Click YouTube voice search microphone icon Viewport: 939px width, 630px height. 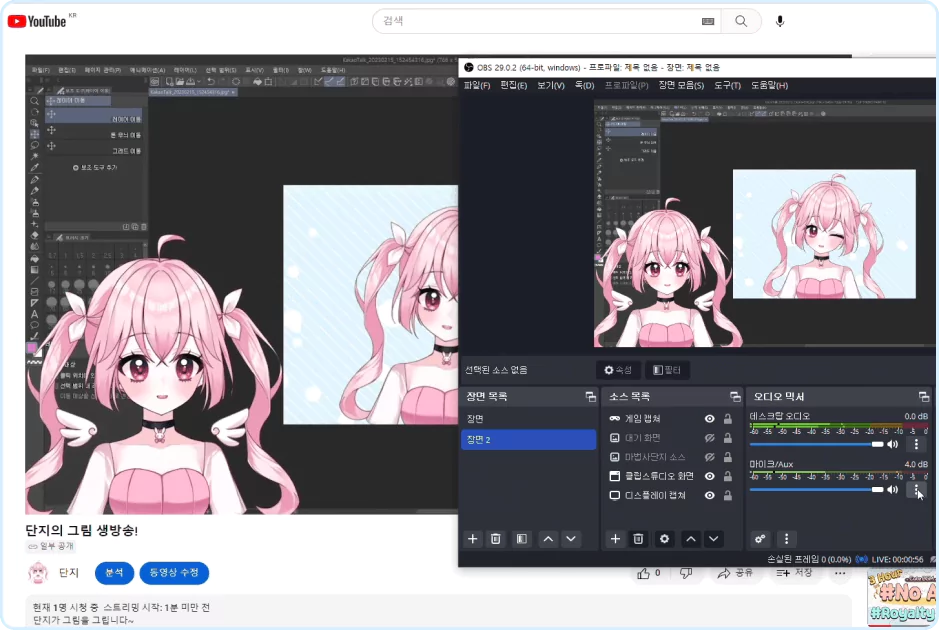(x=780, y=22)
